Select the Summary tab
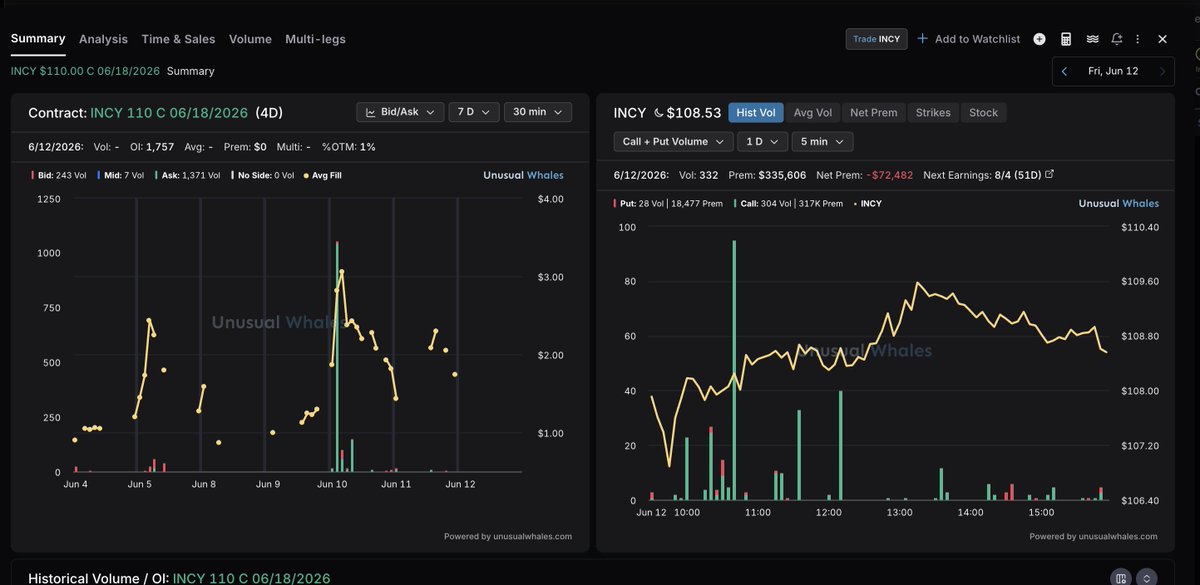Viewport: 1200px width, 585px height. (38, 38)
